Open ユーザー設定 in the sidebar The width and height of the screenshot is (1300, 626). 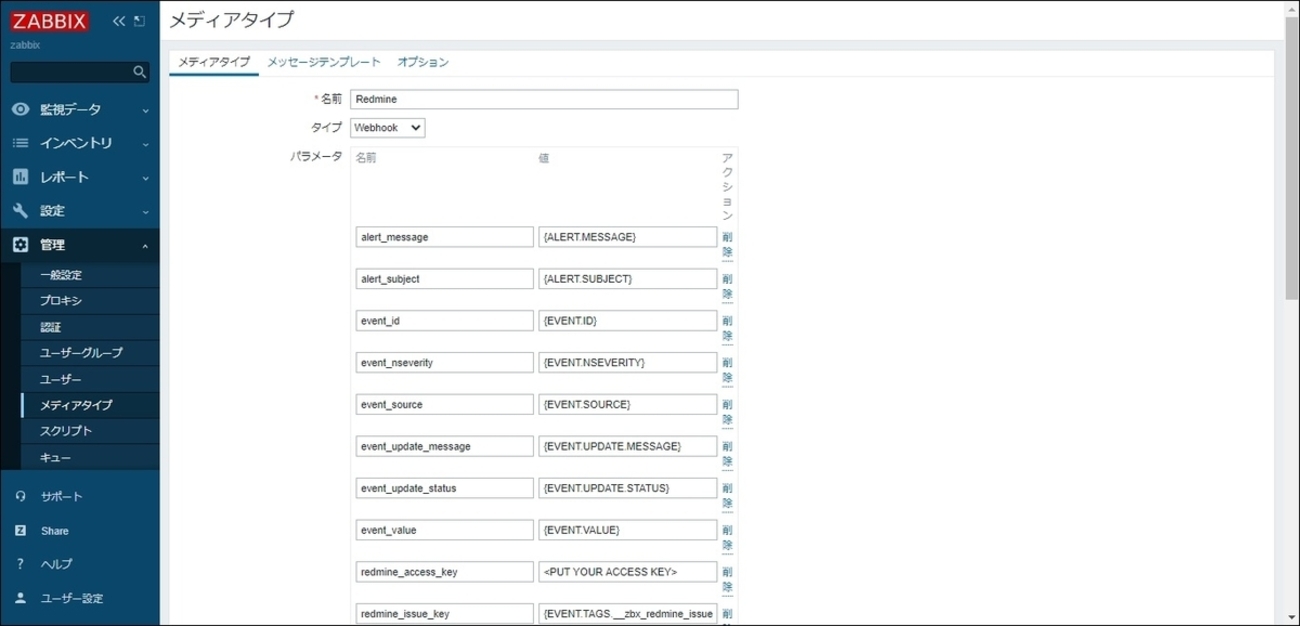point(72,598)
